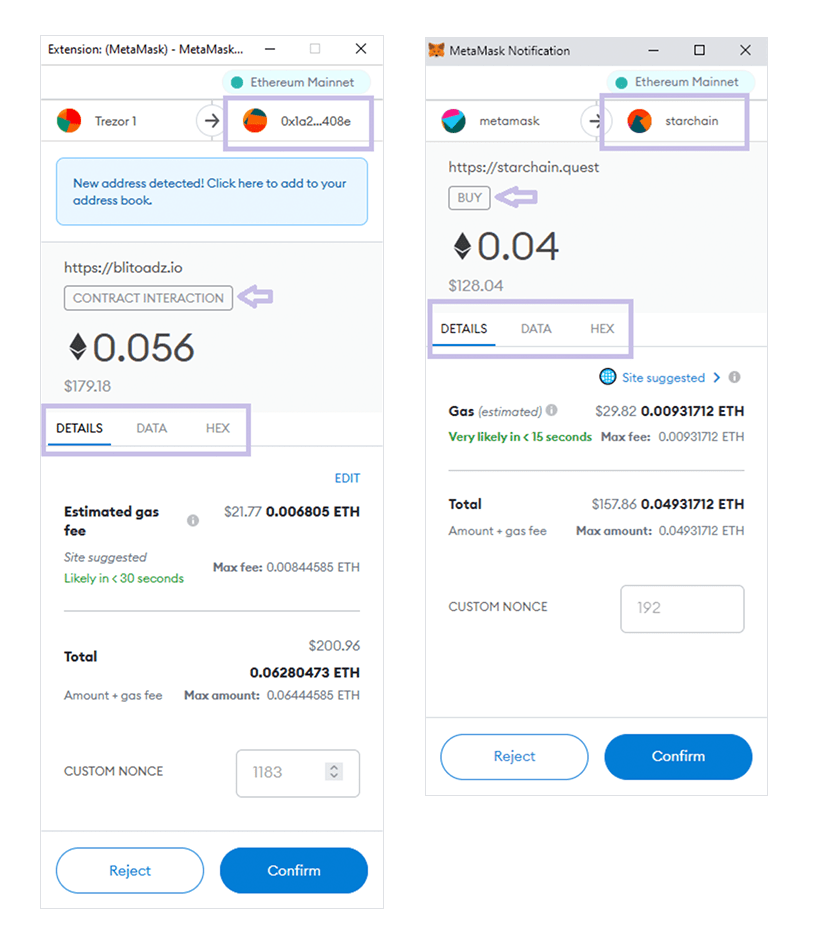Click the starchain recipient identicon
Screen dimensions: 817x947
point(639,121)
